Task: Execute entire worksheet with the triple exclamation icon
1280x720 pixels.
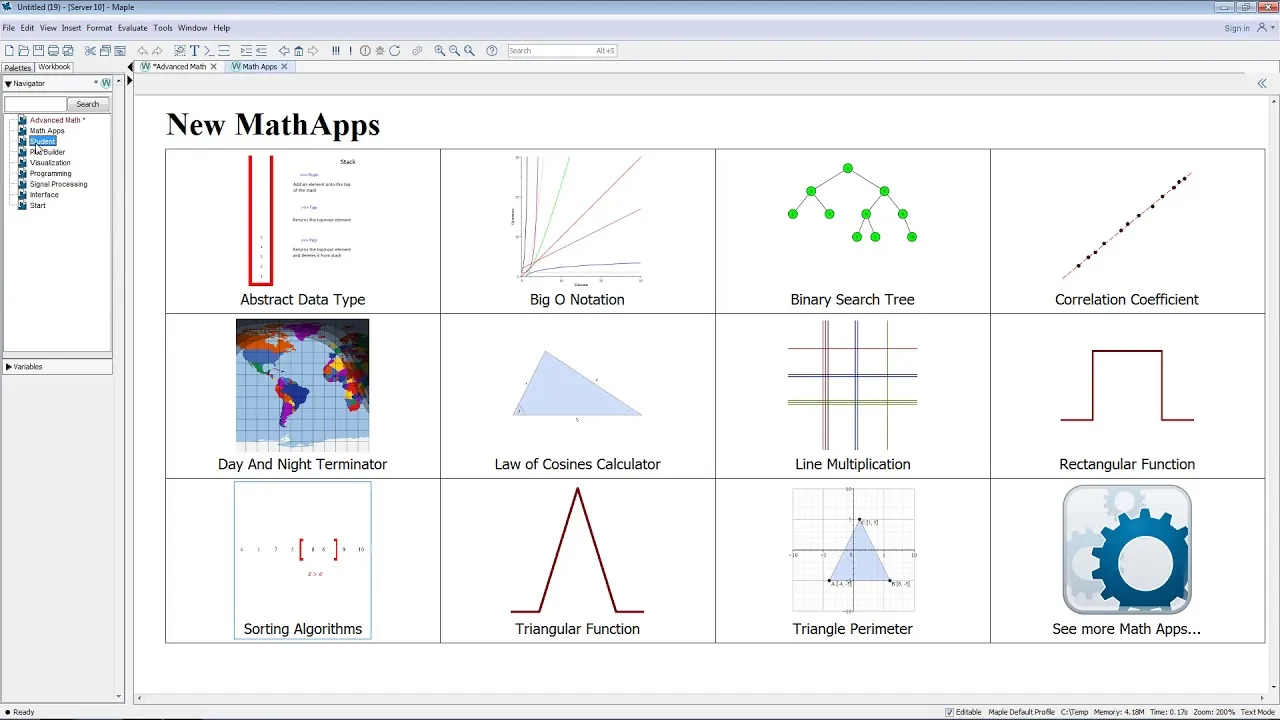Action: [335, 50]
